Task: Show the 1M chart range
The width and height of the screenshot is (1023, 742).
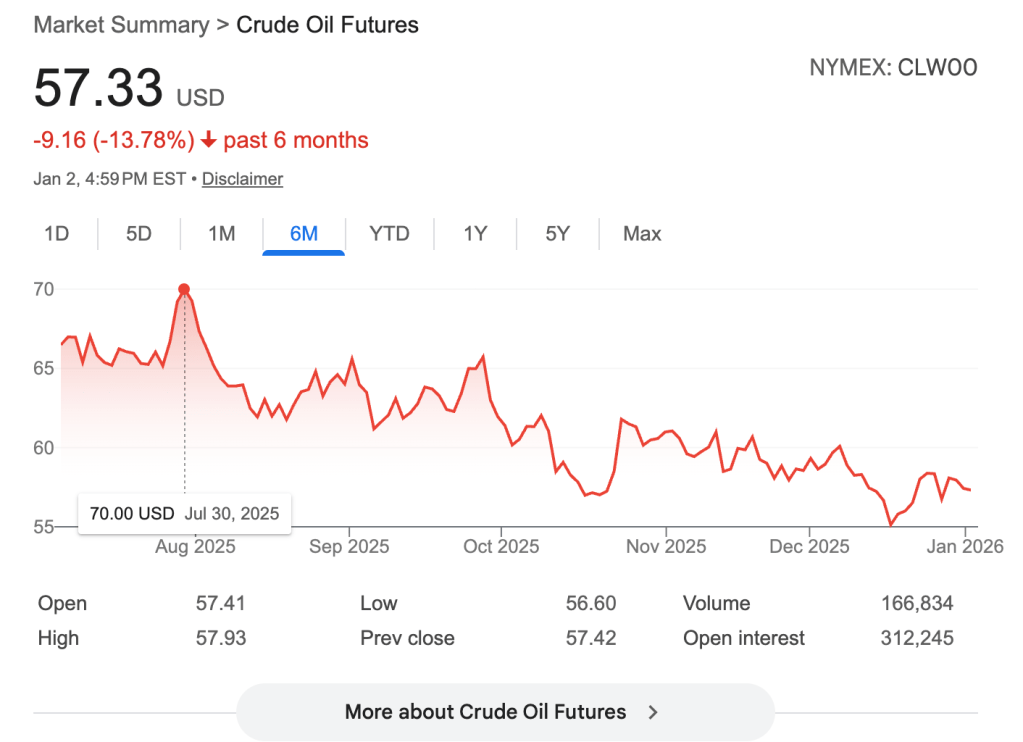Action: point(221,234)
